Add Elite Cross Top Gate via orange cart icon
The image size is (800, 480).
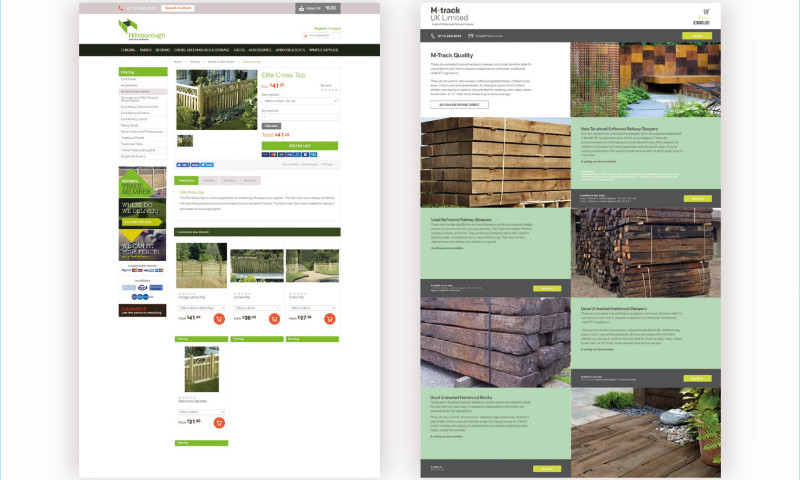219,422
